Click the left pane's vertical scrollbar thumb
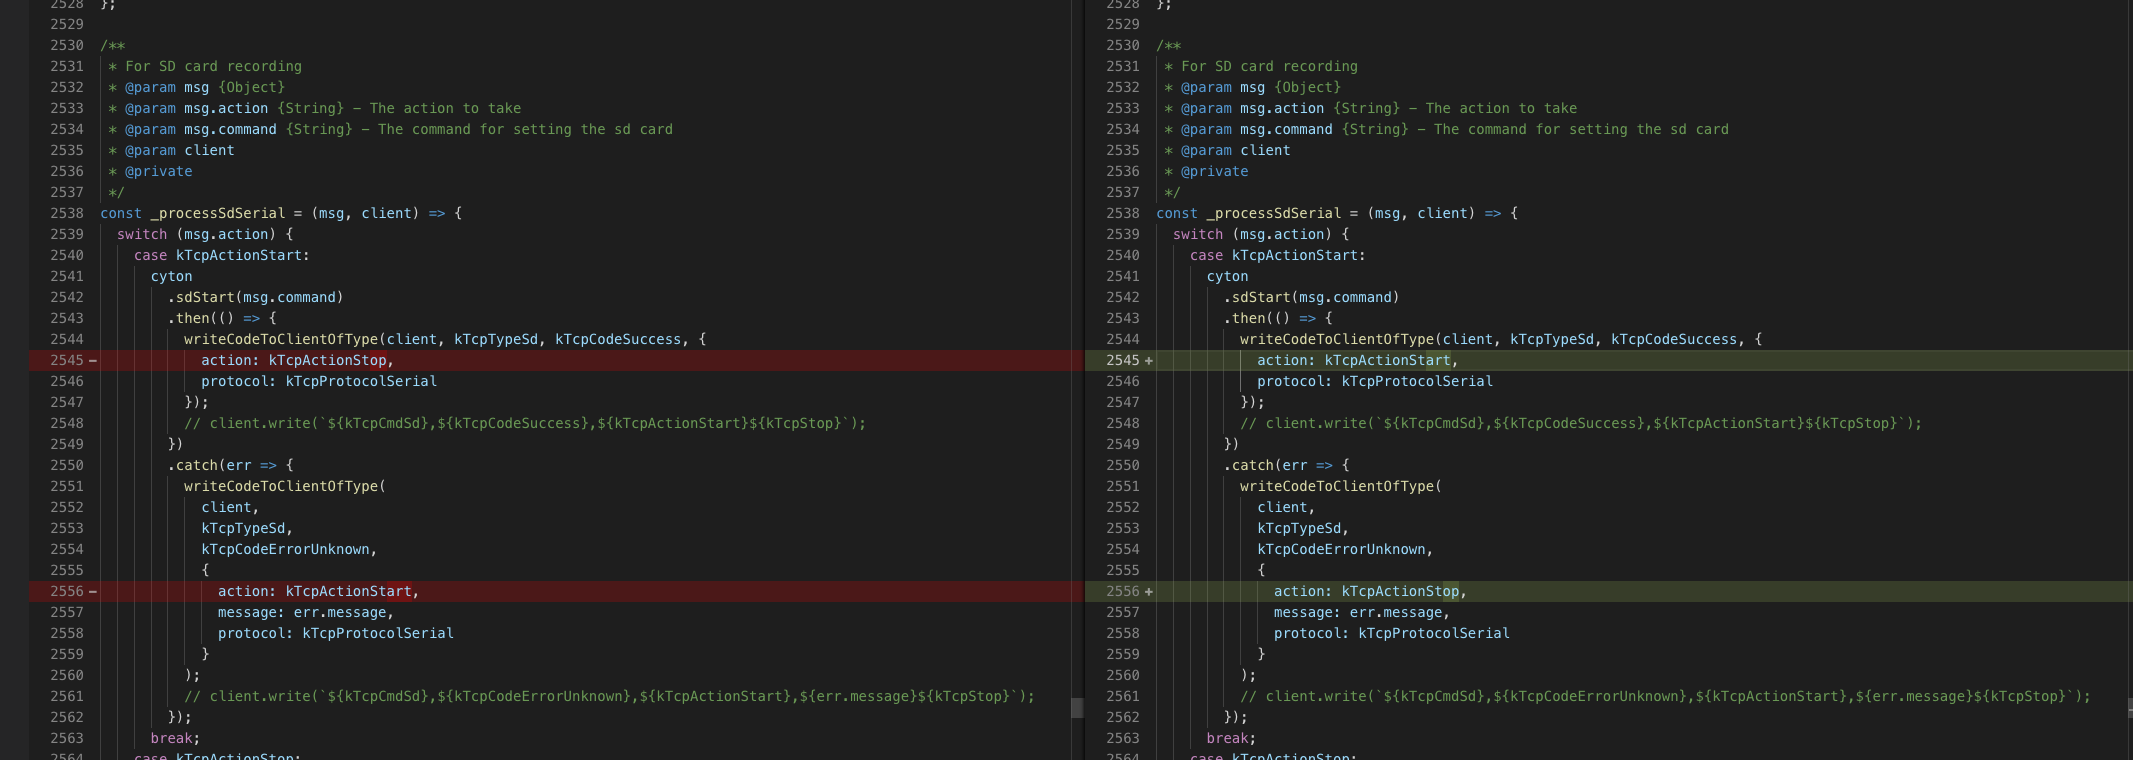The width and height of the screenshot is (2133, 760). [1077, 708]
